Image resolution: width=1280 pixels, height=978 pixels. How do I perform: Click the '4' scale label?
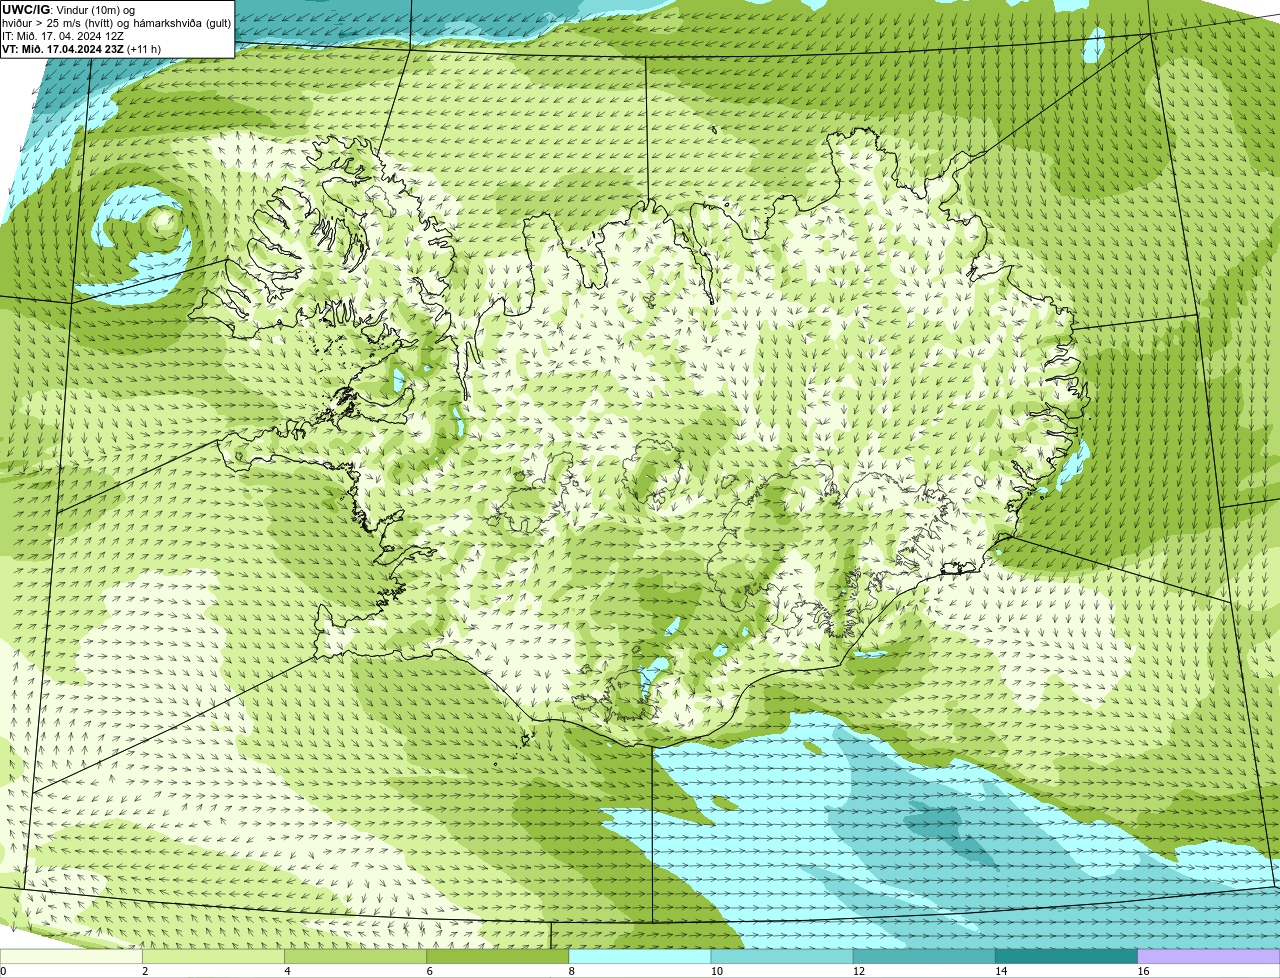click(287, 971)
